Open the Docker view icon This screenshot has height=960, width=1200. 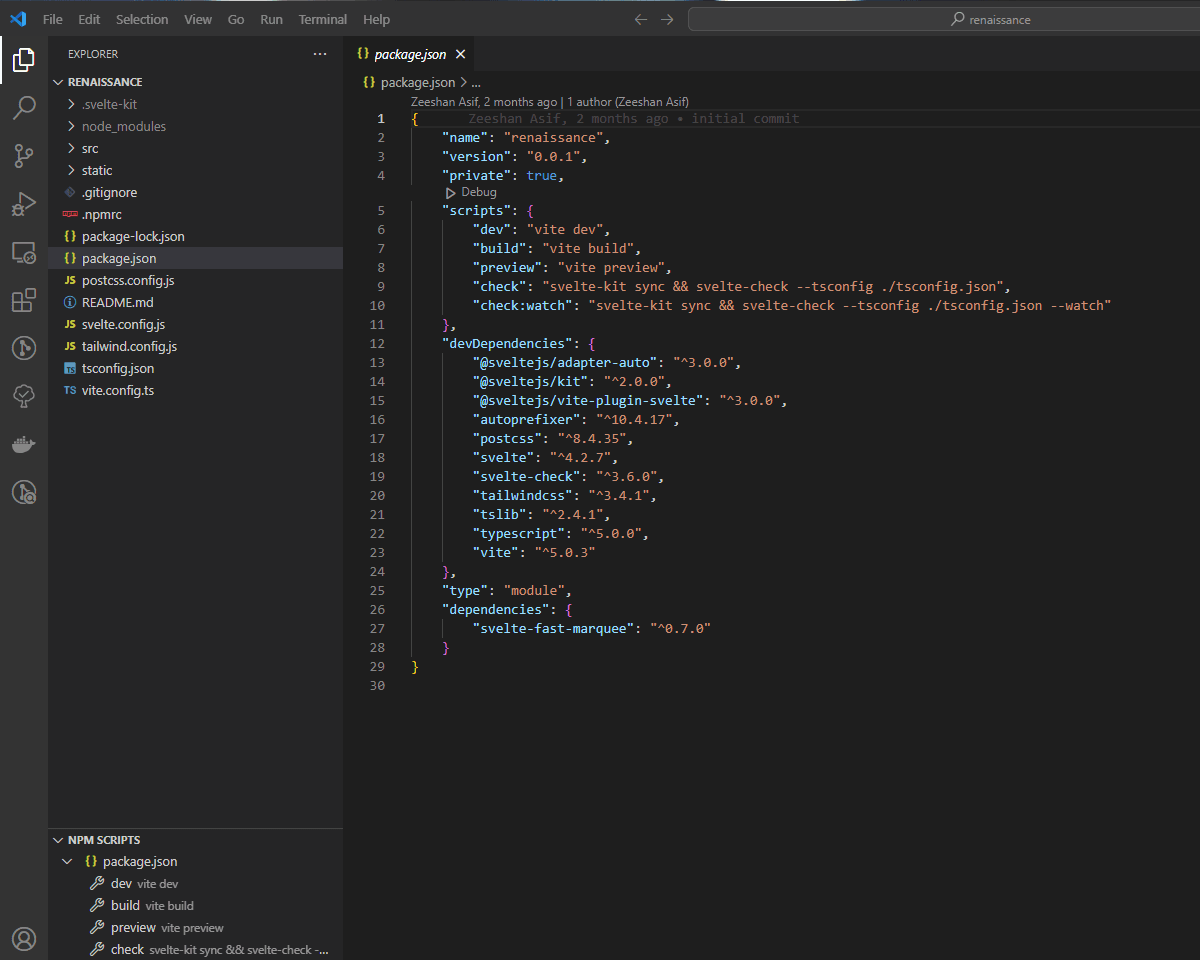(24, 445)
